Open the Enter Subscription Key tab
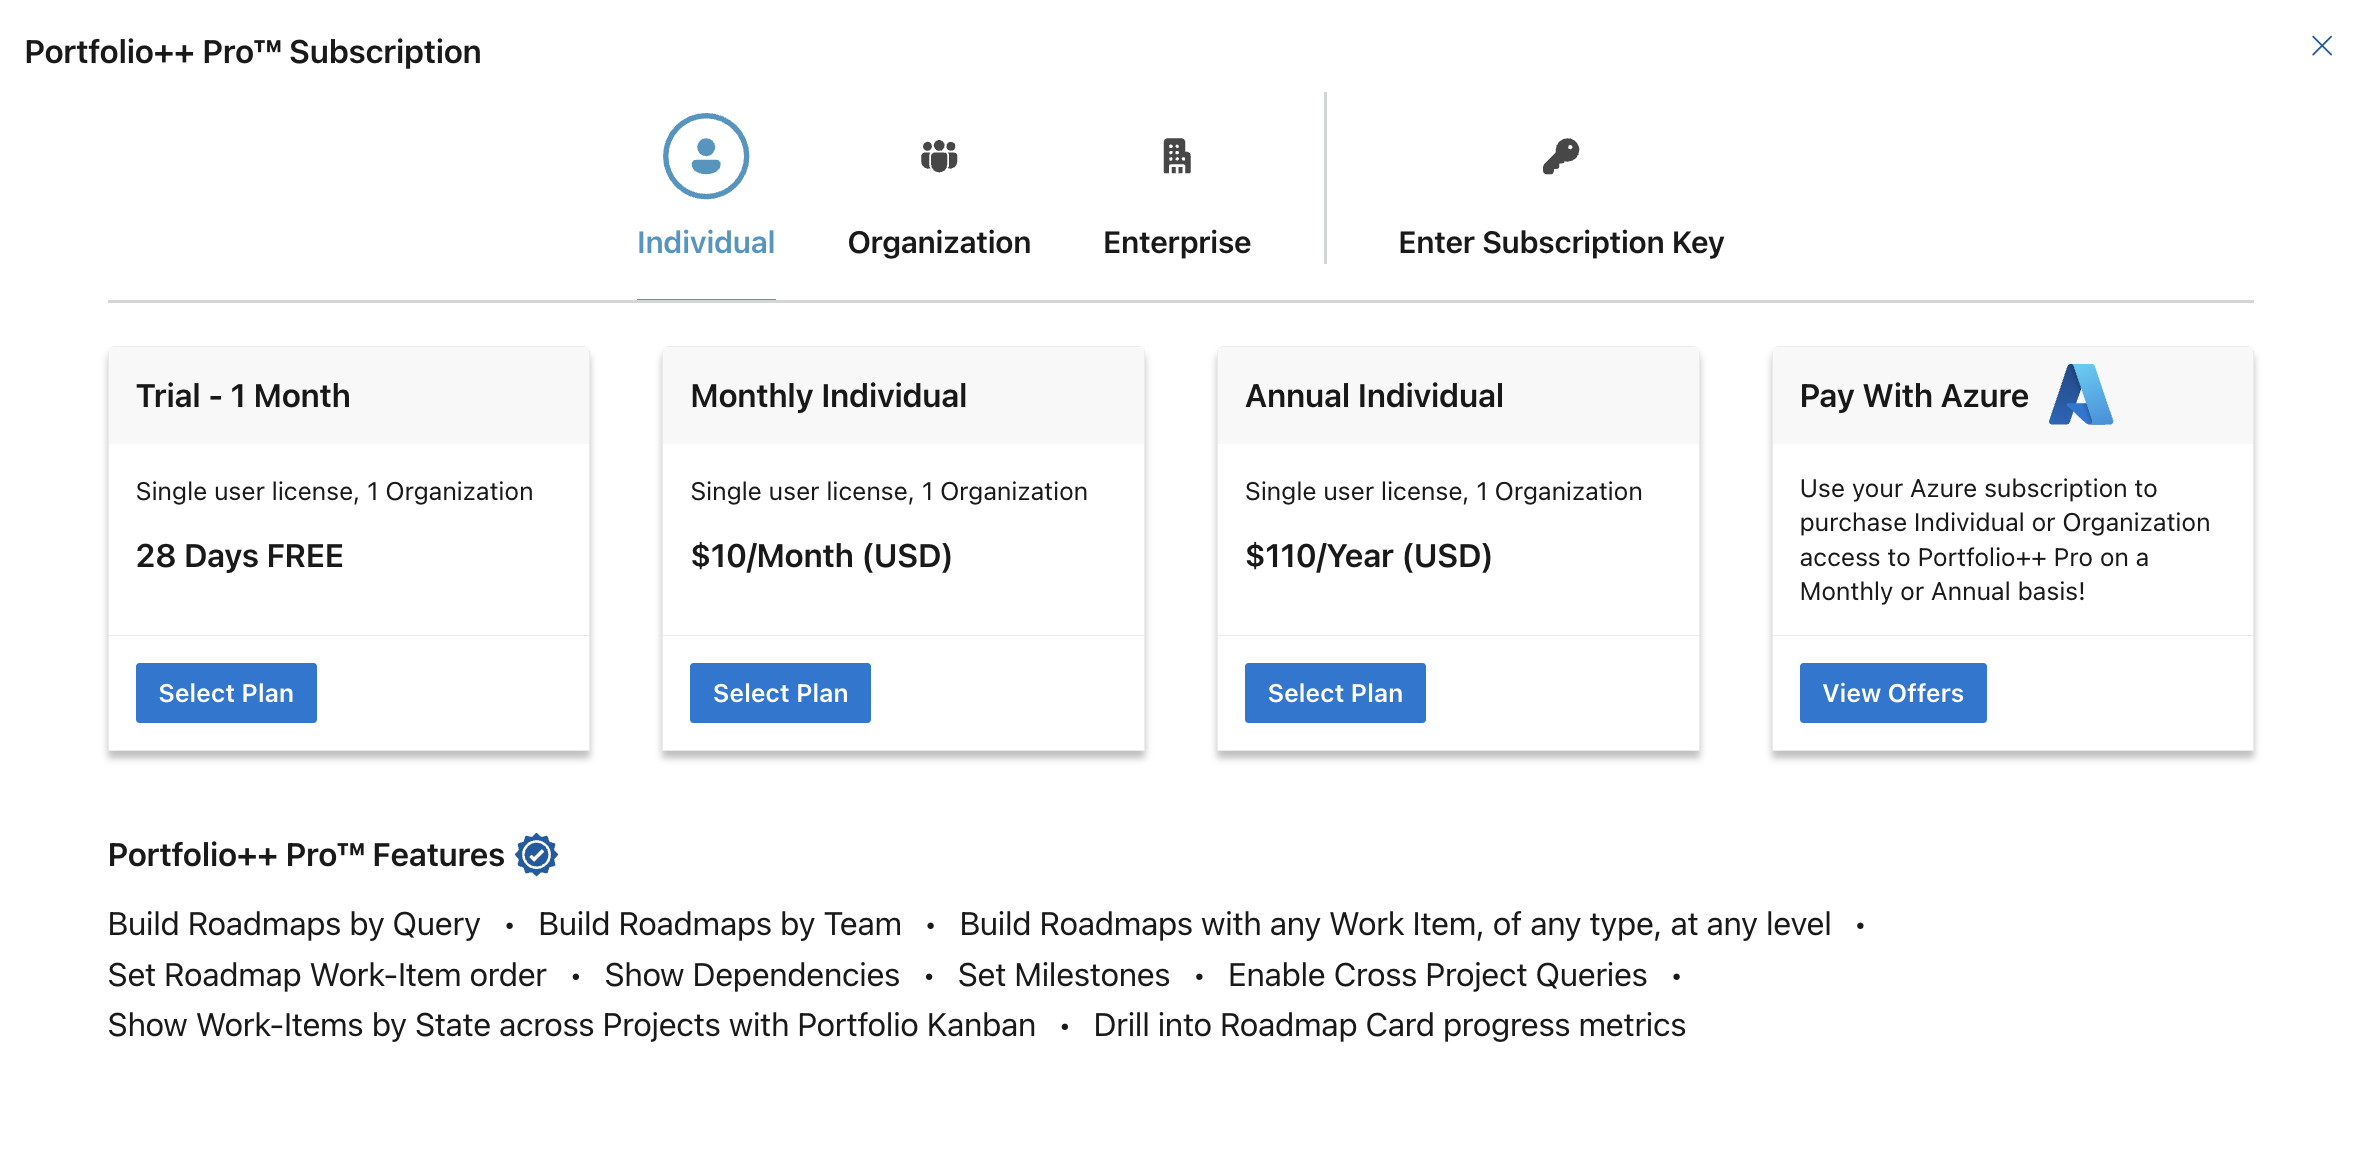Viewport: 2370px width, 1172px height. (1561, 241)
